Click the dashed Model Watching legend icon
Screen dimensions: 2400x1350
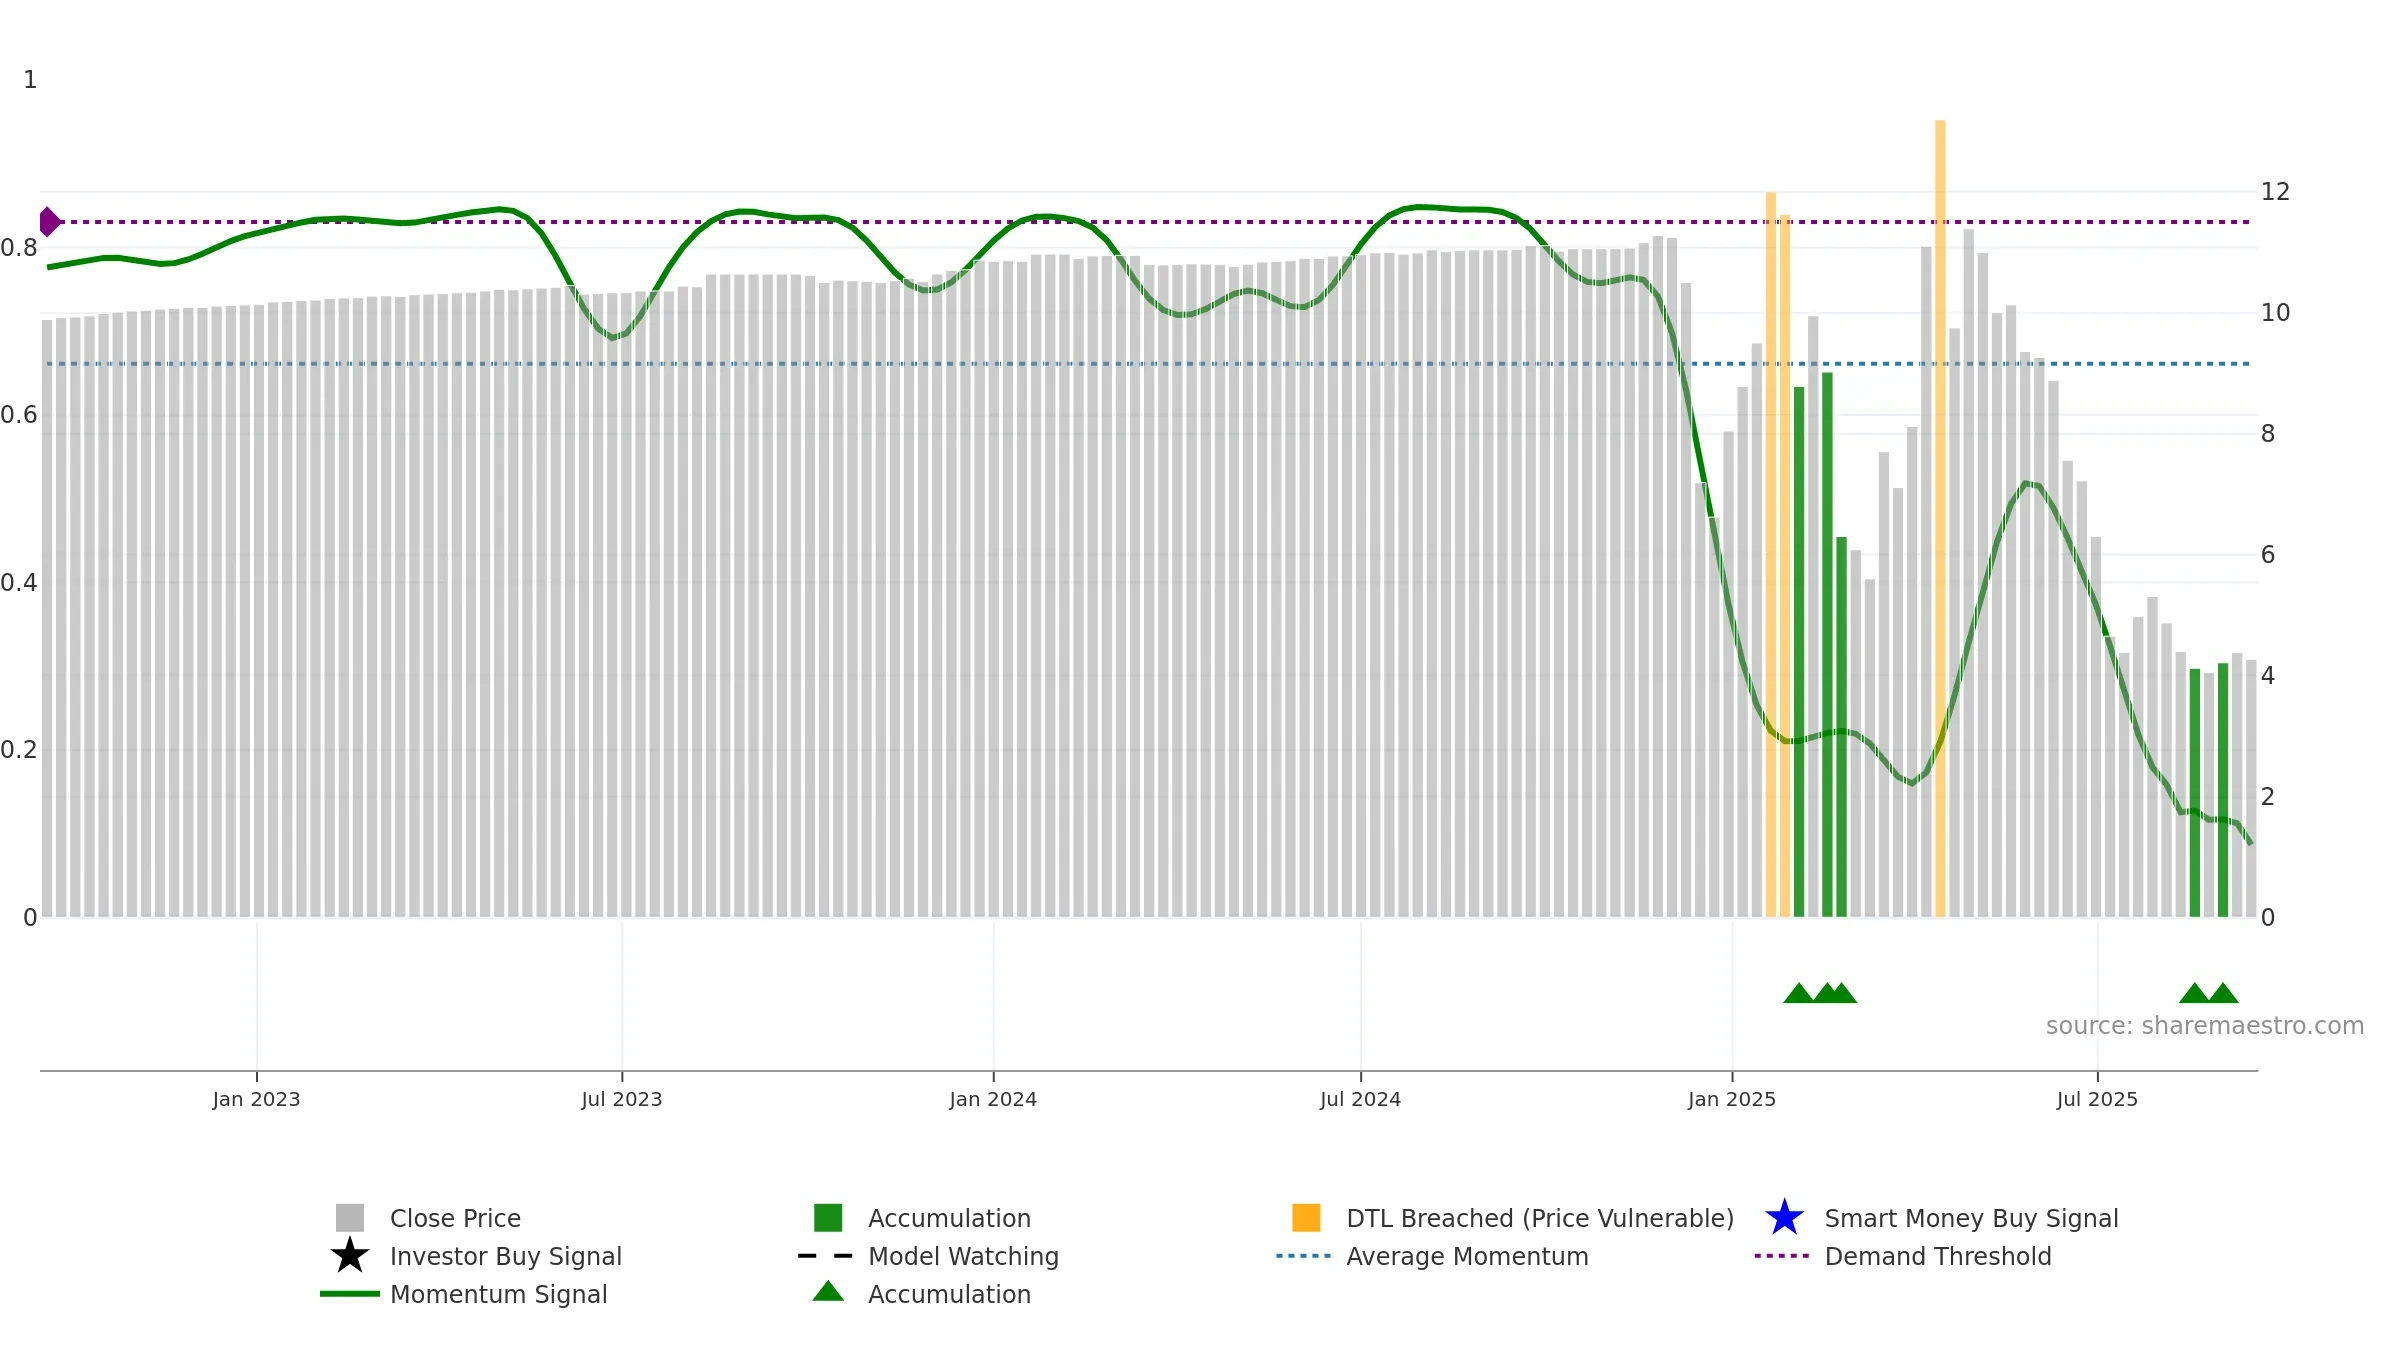[826, 1256]
